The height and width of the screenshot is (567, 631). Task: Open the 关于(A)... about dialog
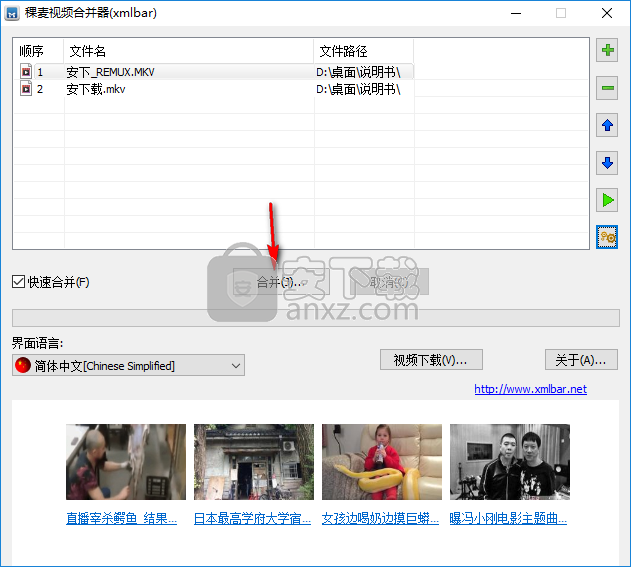(x=581, y=360)
